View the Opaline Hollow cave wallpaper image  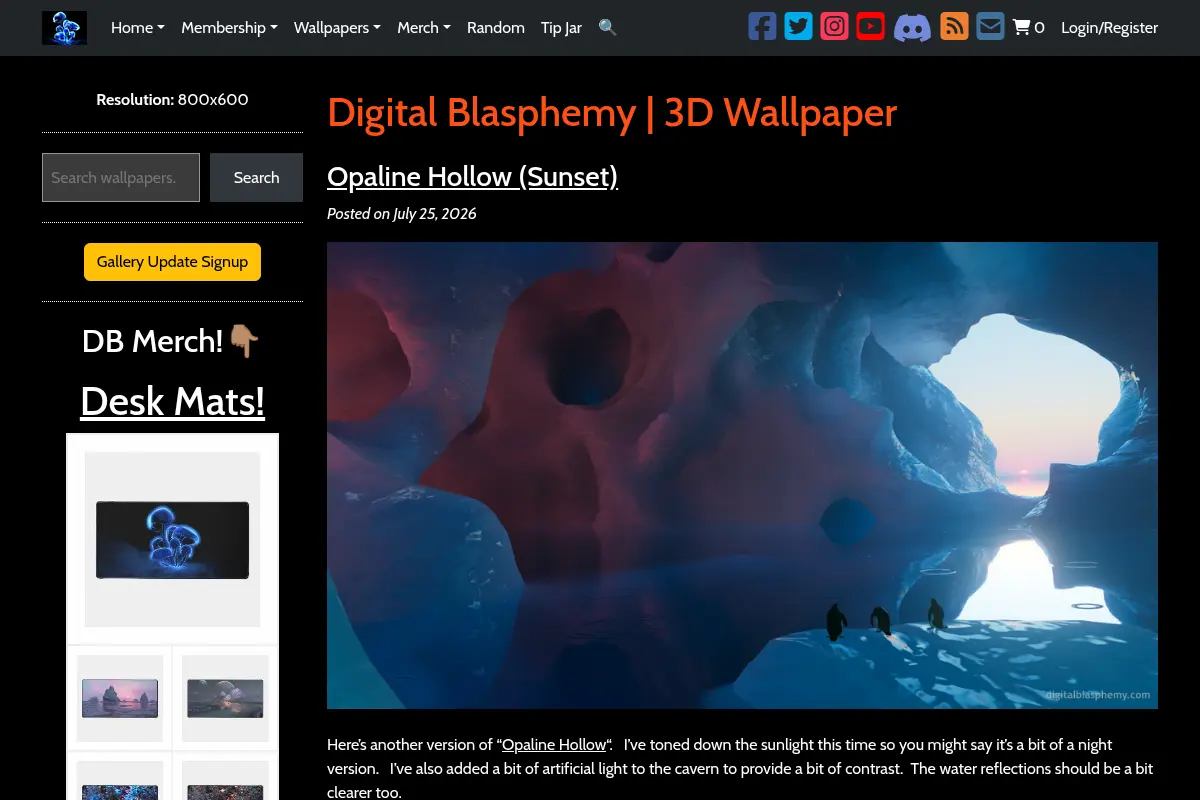pyautogui.click(x=742, y=475)
